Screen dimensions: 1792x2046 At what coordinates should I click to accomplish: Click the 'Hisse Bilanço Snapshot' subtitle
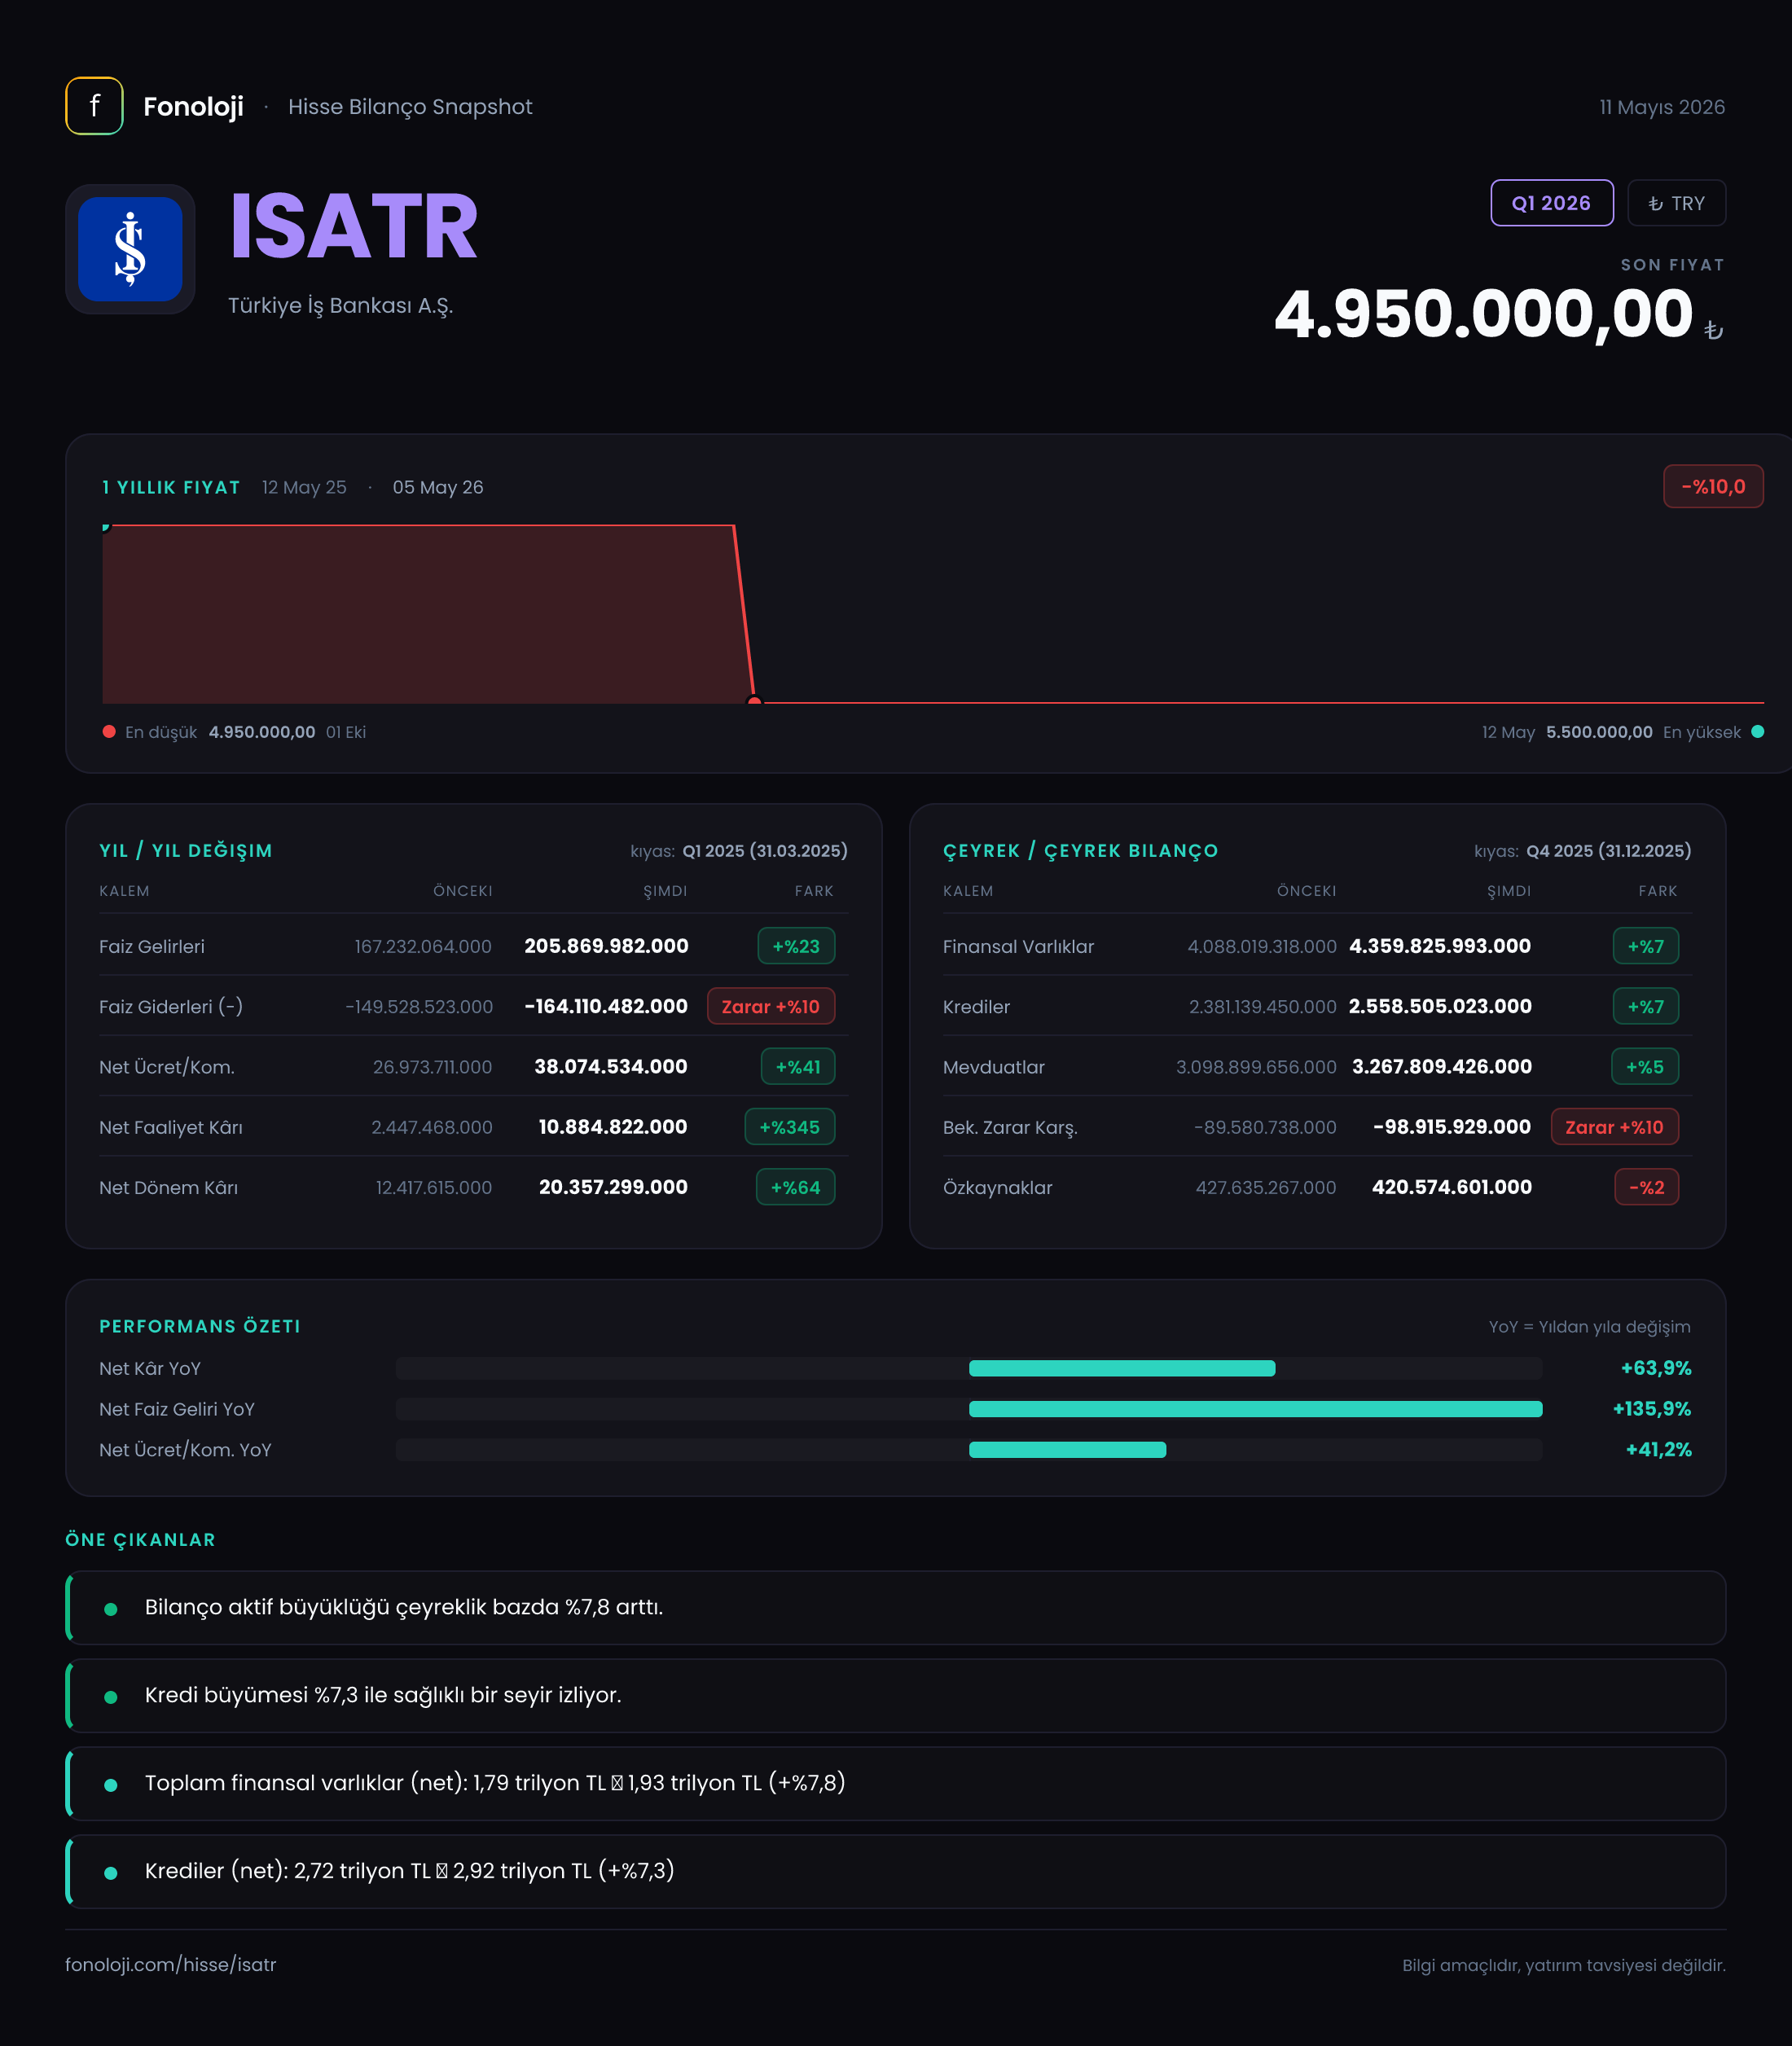pos(410,107)
